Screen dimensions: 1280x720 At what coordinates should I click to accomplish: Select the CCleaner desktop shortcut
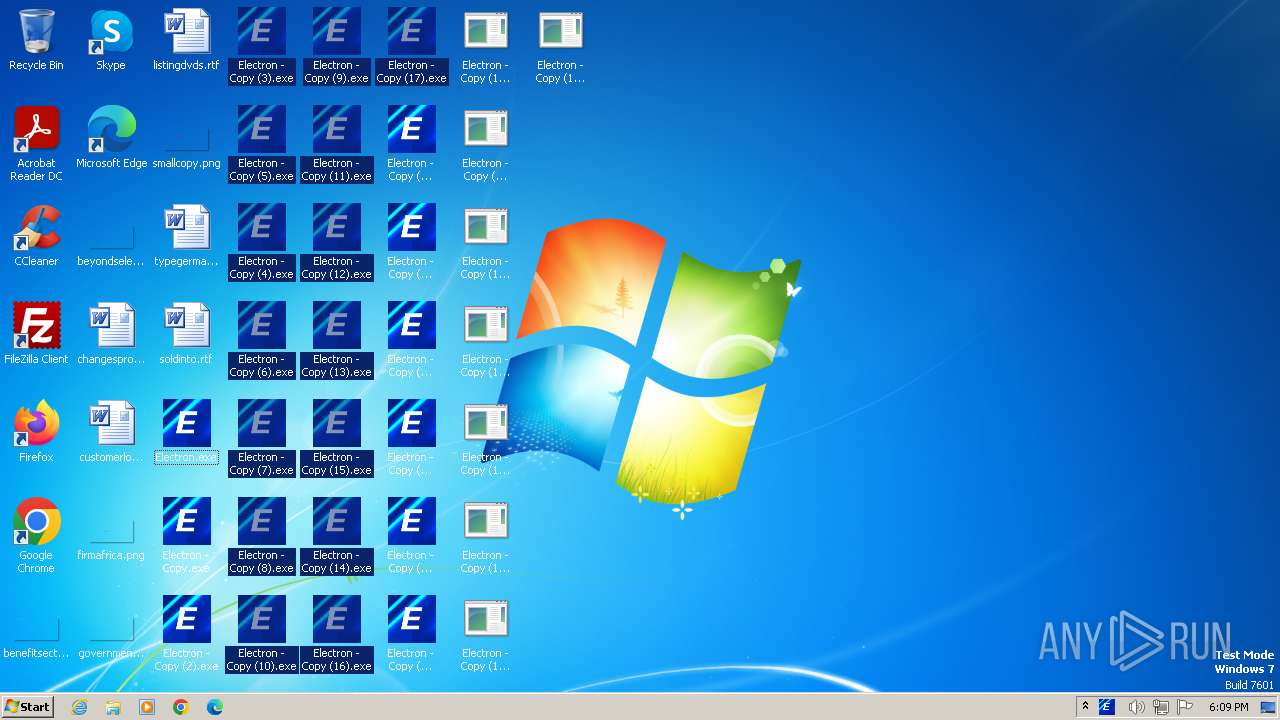coord(36,236)
